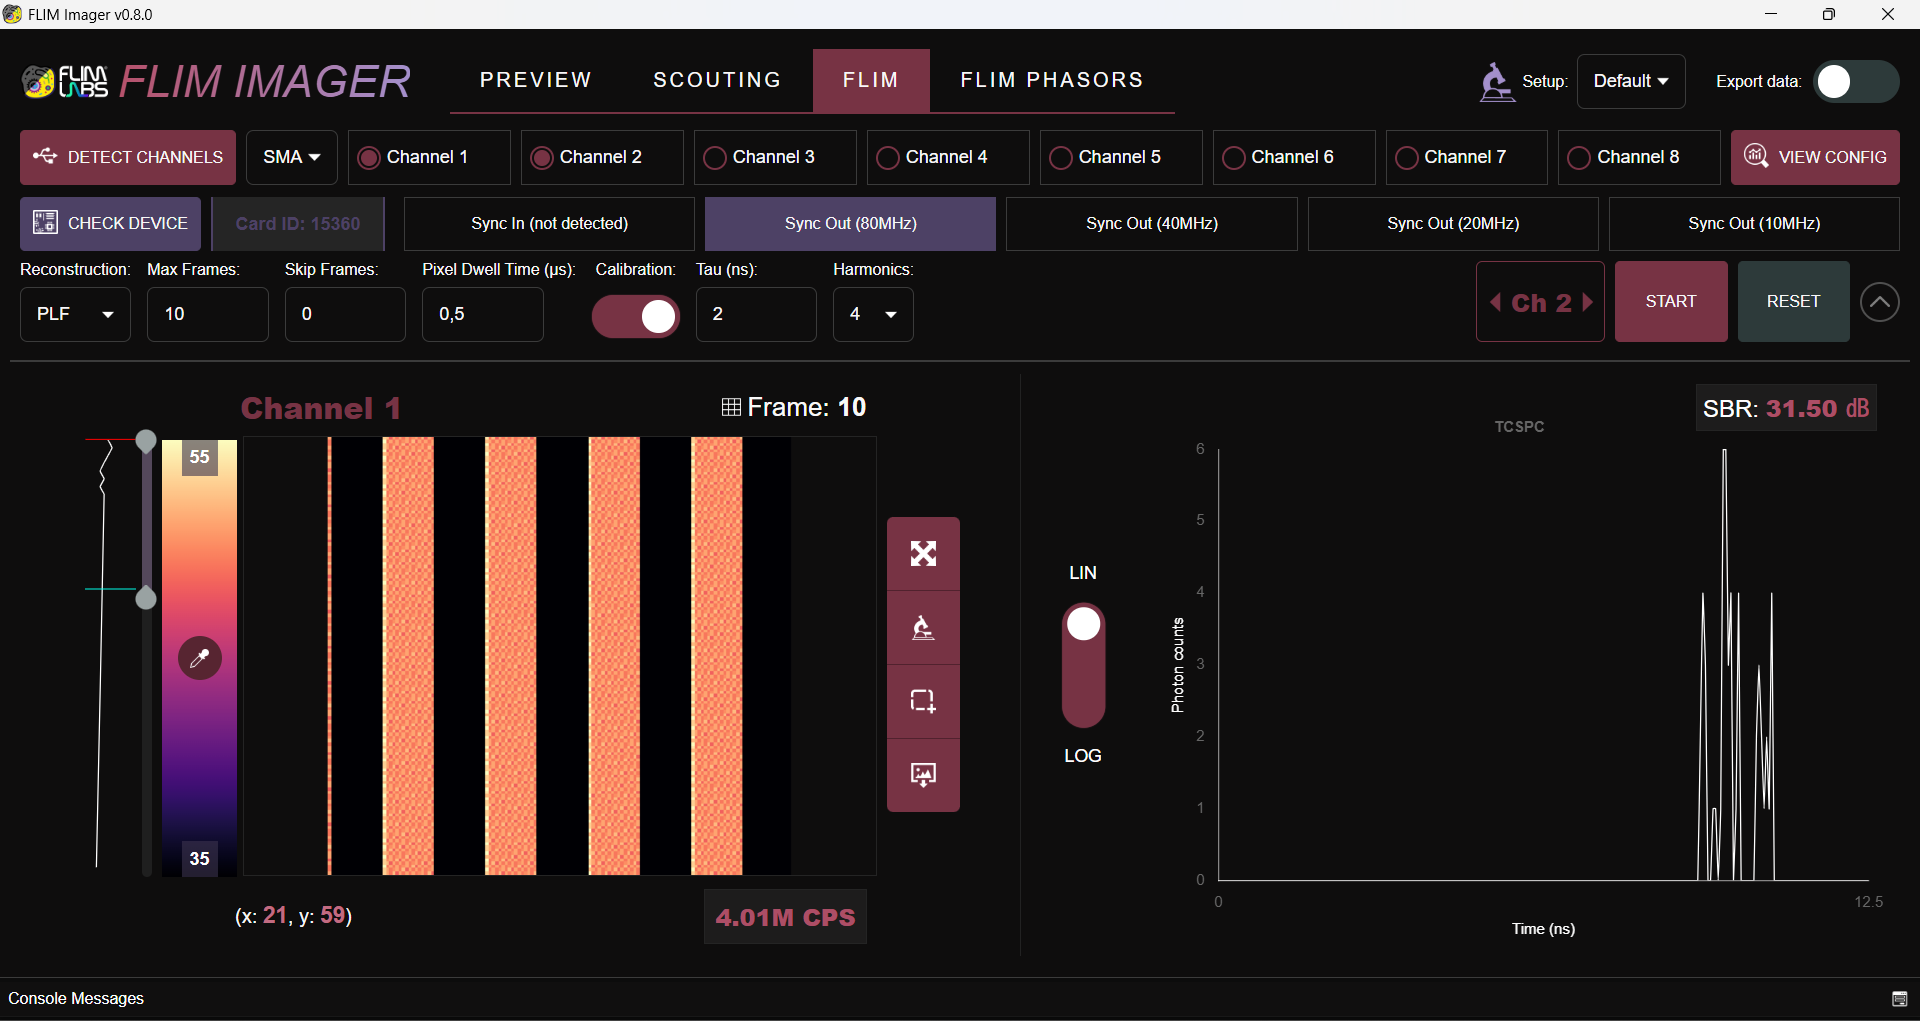
Task: Open the Reconstruction PLF dropdown
Action: point(75,314)
